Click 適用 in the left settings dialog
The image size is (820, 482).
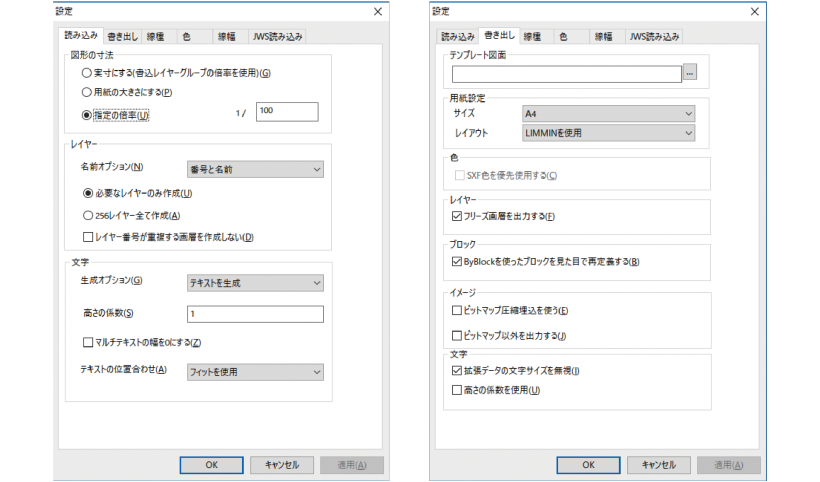[352, 465]
